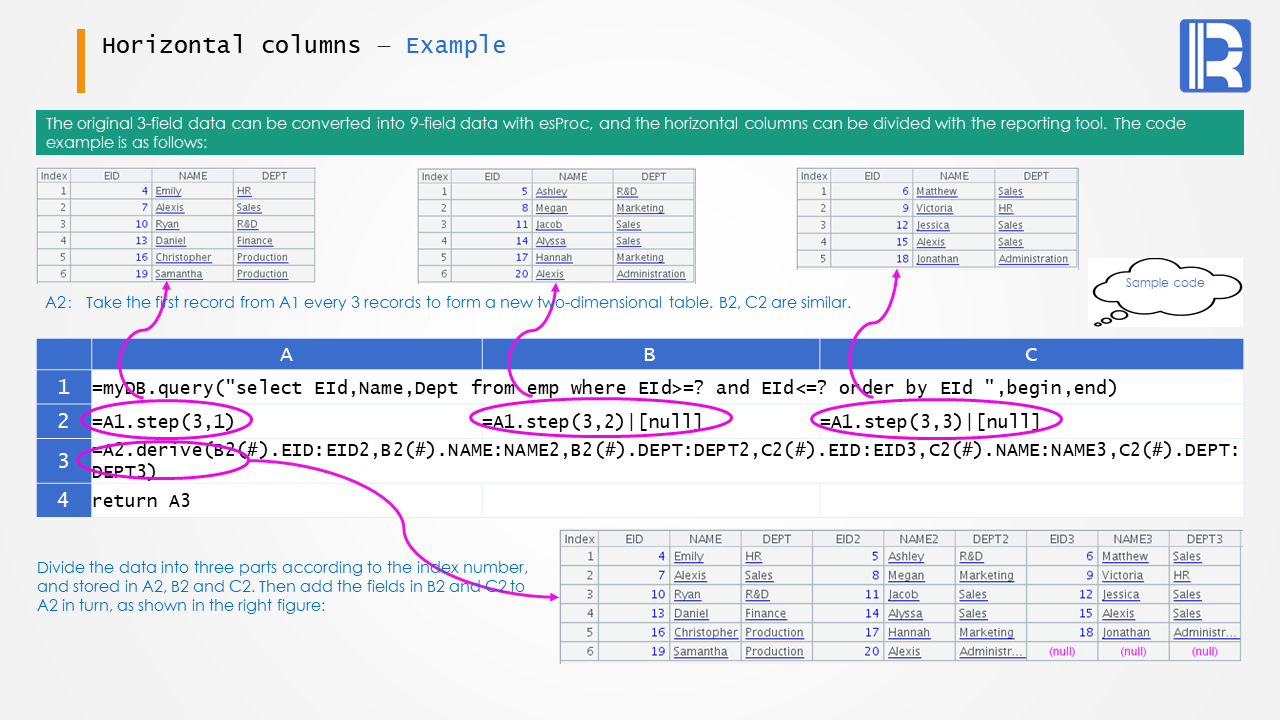
Task: Click the (null) value under EID3
Action: click(x=1062, y=652)
